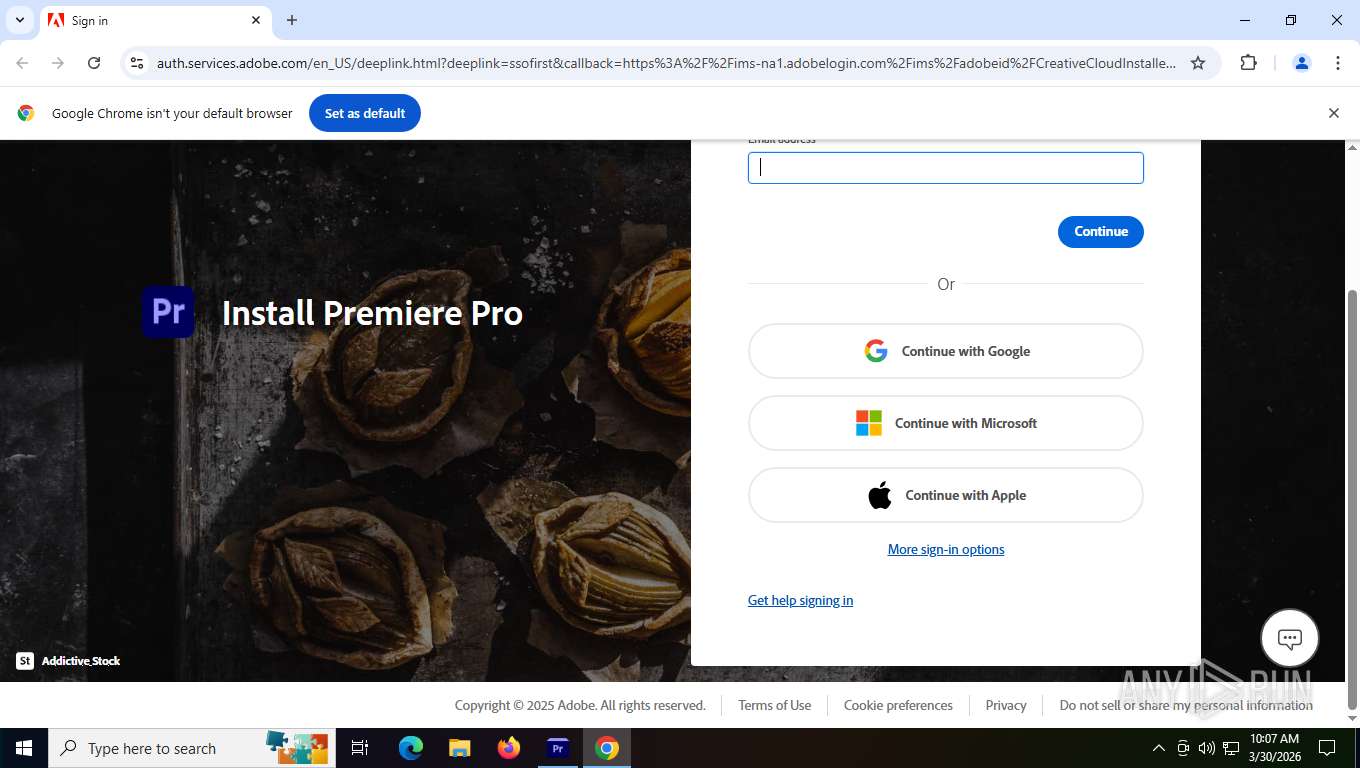
Task: Select Google Chrome taskbar icon
Action: pyautogui.click(x=607, y=748)
